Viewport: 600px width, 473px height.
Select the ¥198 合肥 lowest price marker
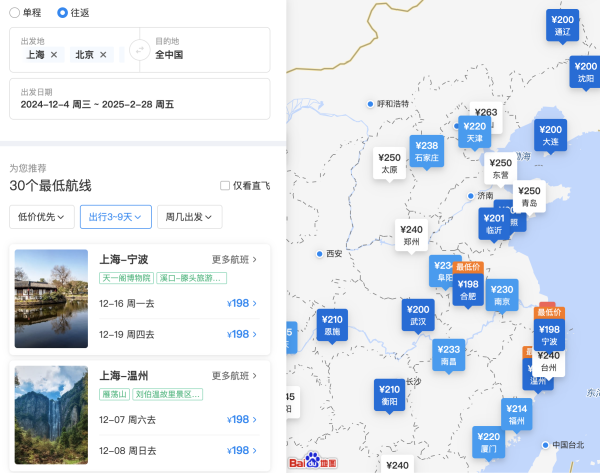468,290
